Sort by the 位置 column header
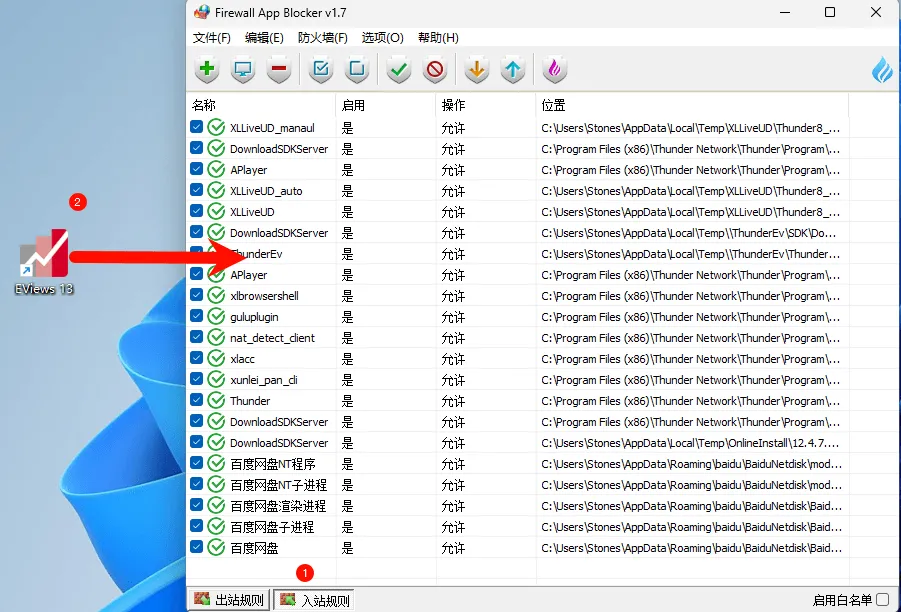 point(692,105)
